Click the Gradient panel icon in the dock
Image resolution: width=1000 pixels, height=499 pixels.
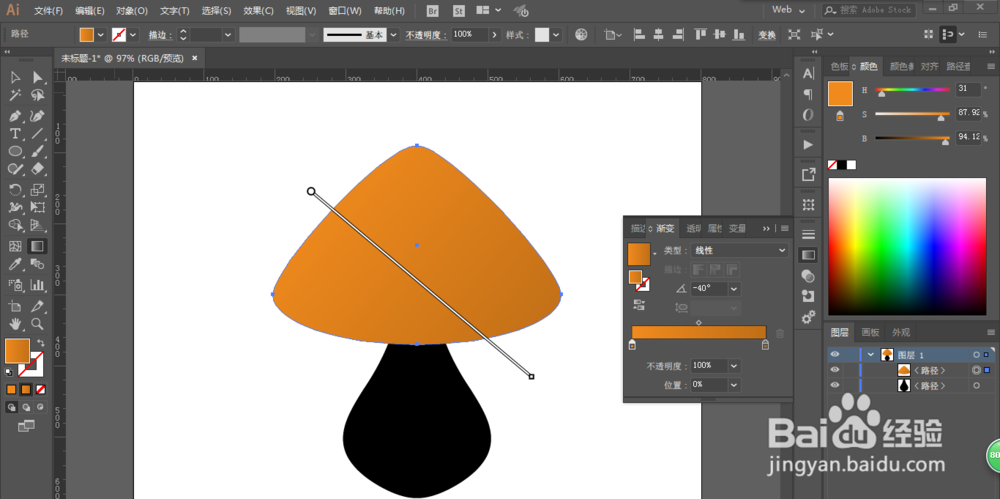808,255
